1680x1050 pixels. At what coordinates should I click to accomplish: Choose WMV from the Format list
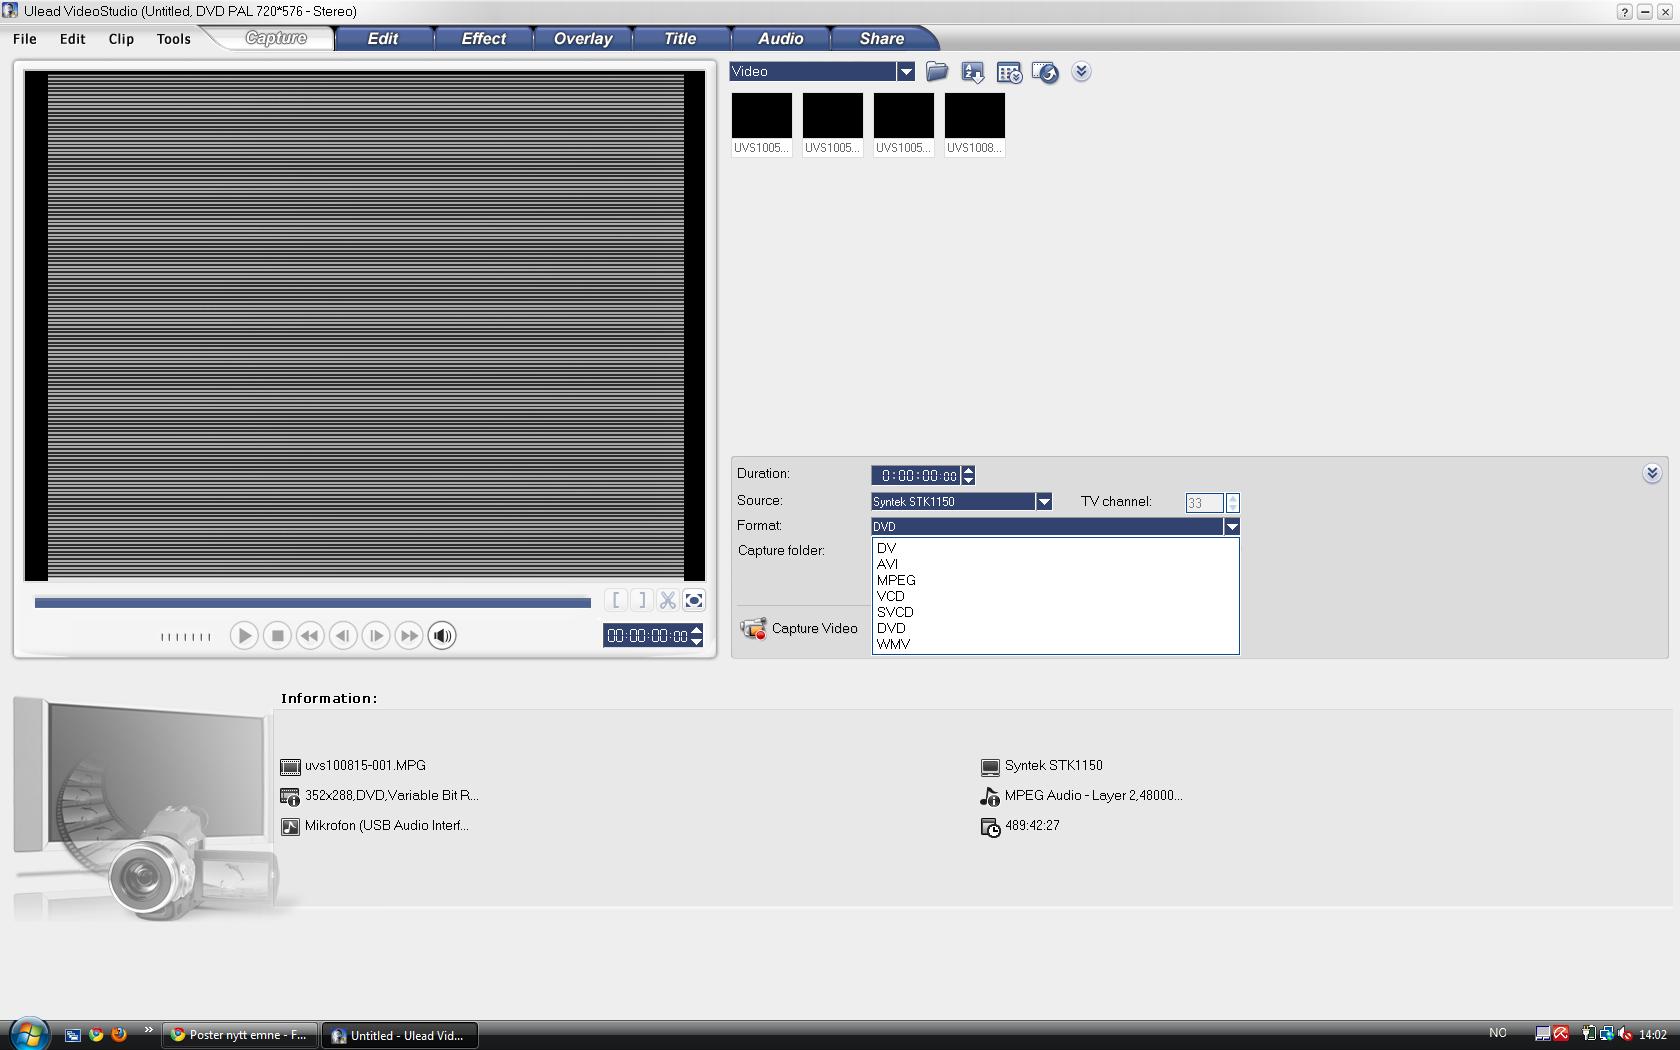[x=893, y=644]
